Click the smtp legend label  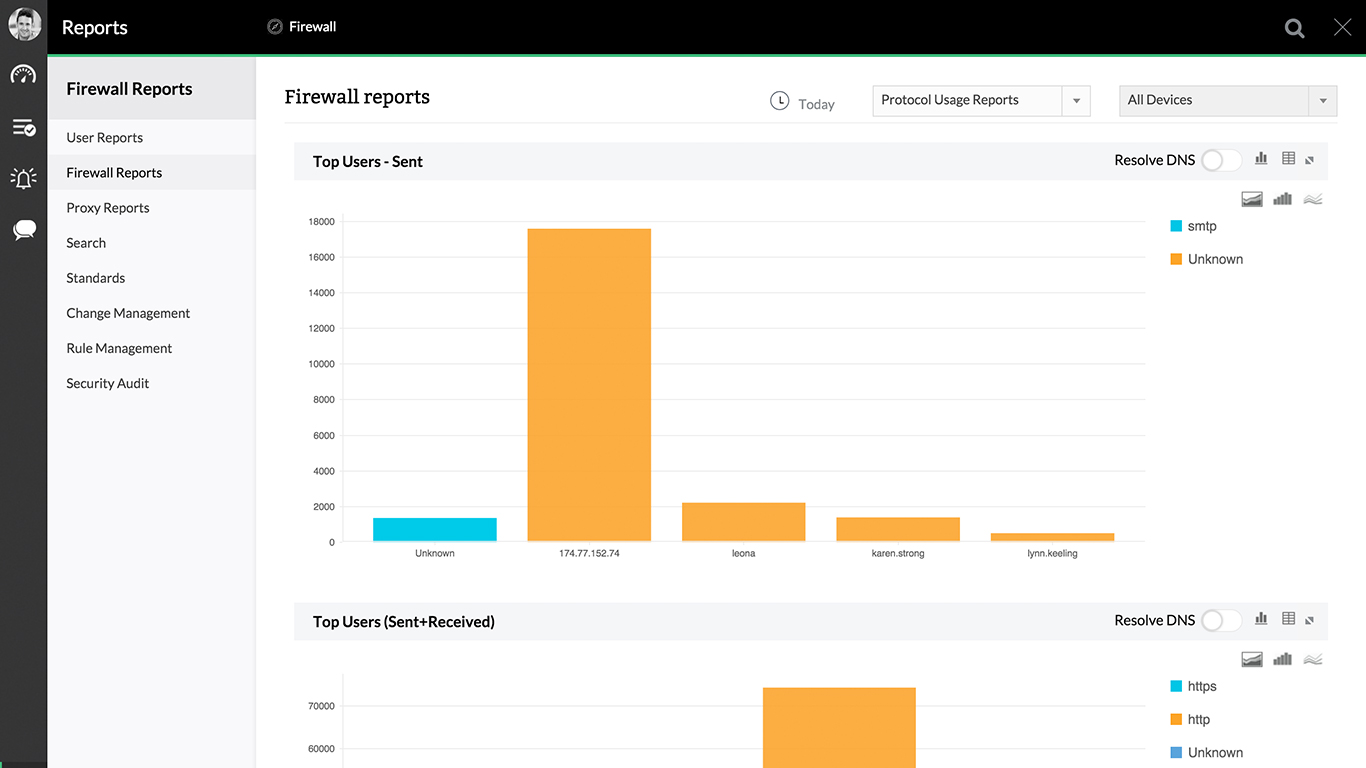(x=1202, y=226)
